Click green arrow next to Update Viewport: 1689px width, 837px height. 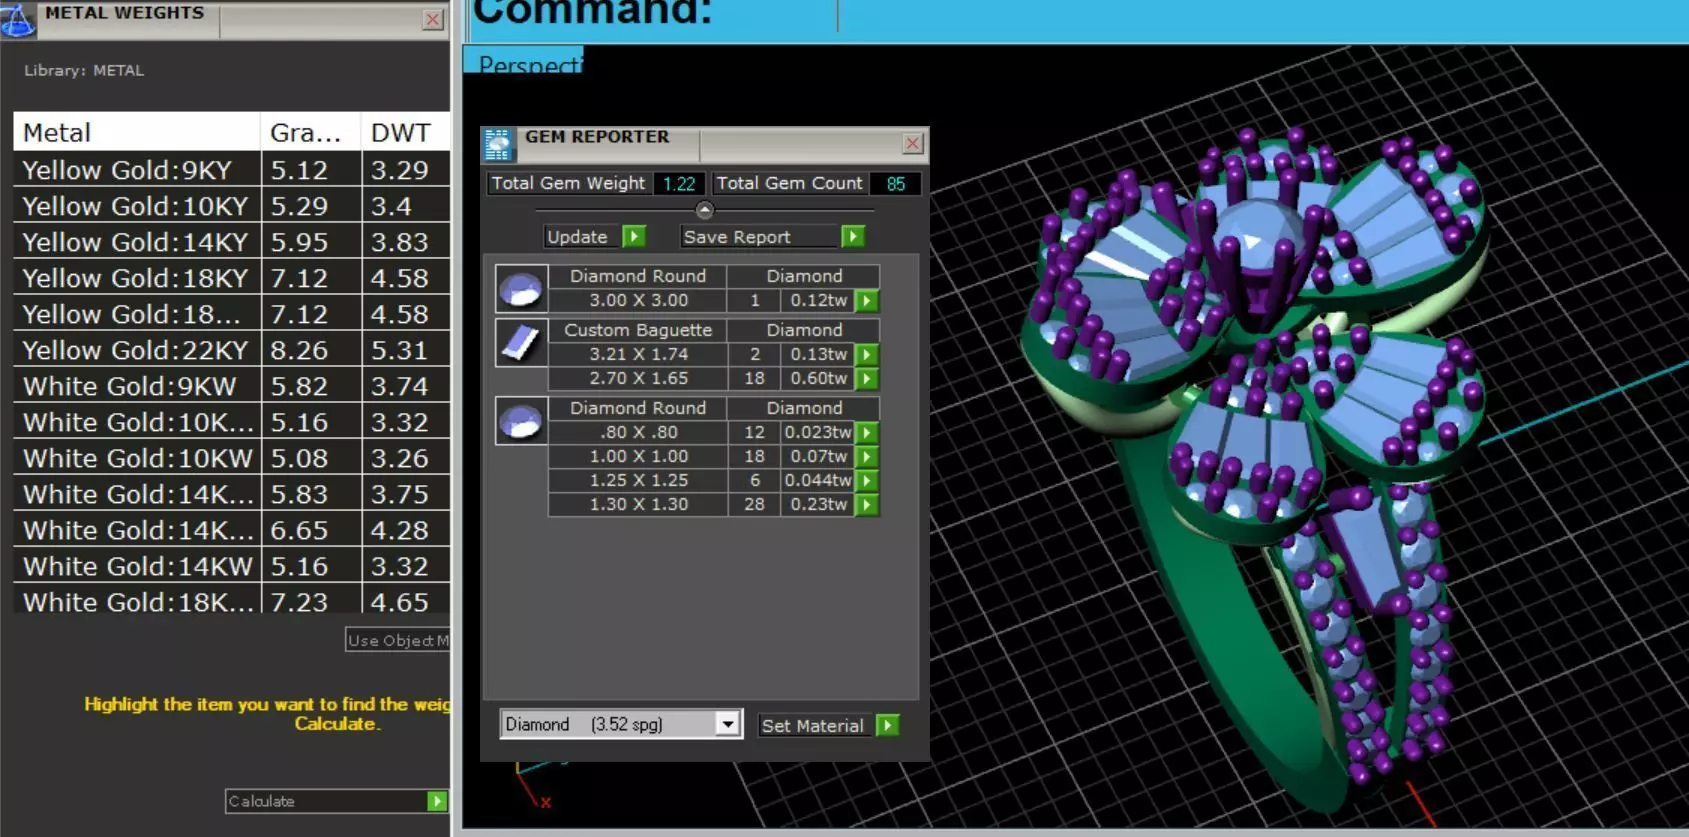coord(634,237)
